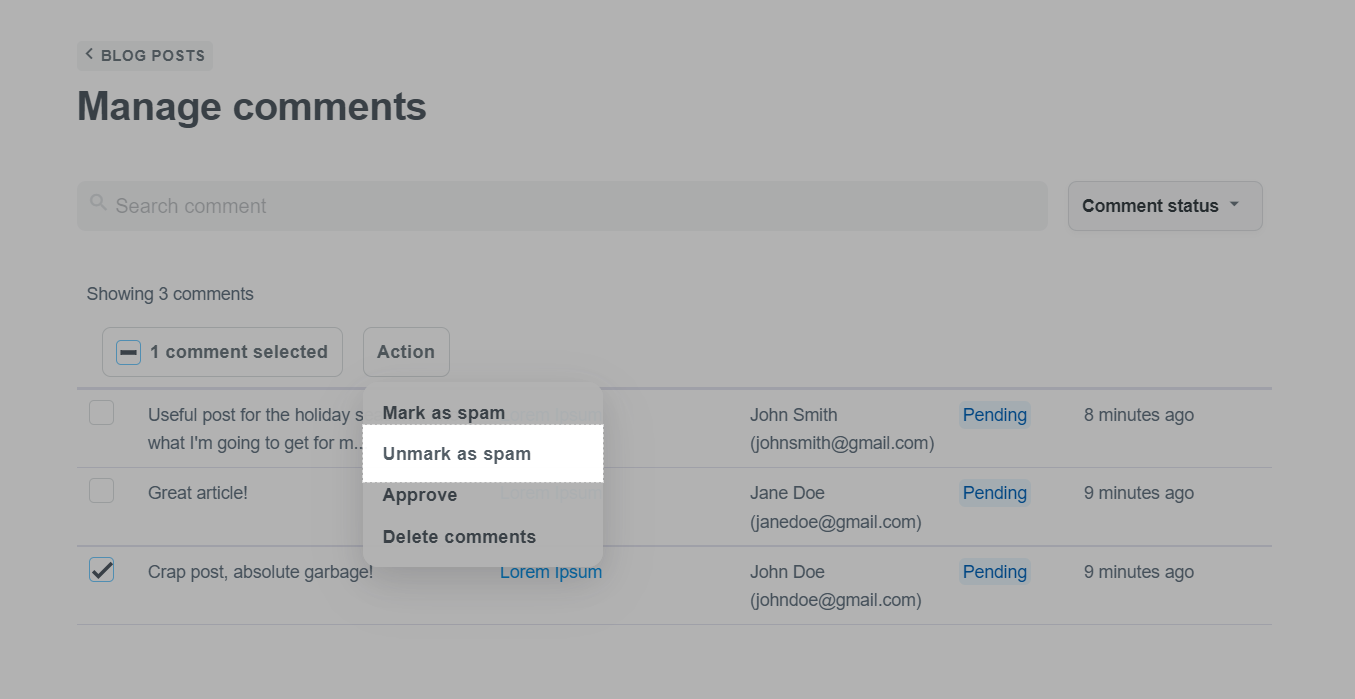Choose Unmark as spam
The width and height of the screenshot is (1355, 699).
pos(483,454)
